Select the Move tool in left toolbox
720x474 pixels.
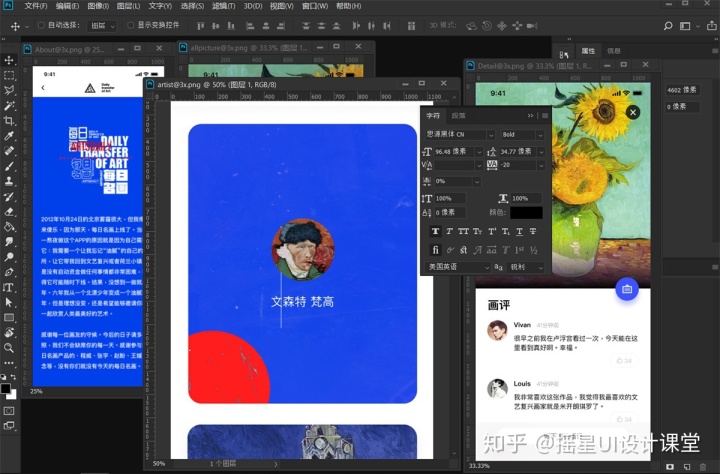[9, 60]
